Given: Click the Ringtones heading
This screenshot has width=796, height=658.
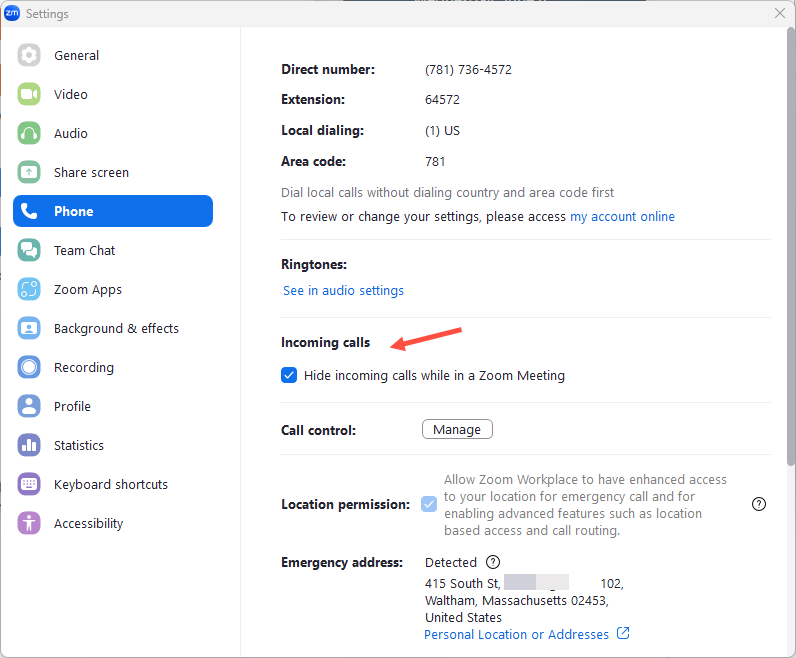Looking at the screenshot, I should tap(314, 265).
